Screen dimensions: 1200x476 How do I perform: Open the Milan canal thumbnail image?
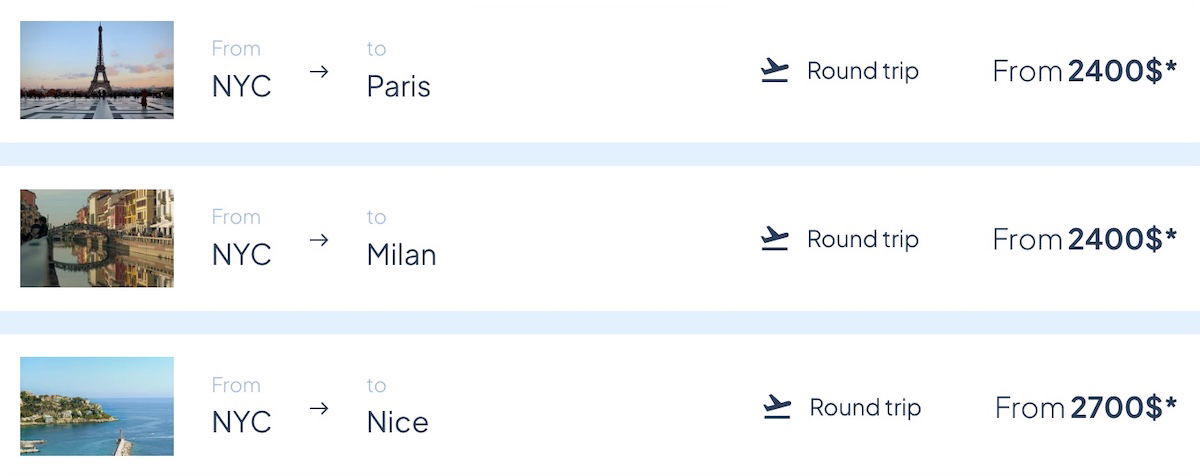click(97, 238)
